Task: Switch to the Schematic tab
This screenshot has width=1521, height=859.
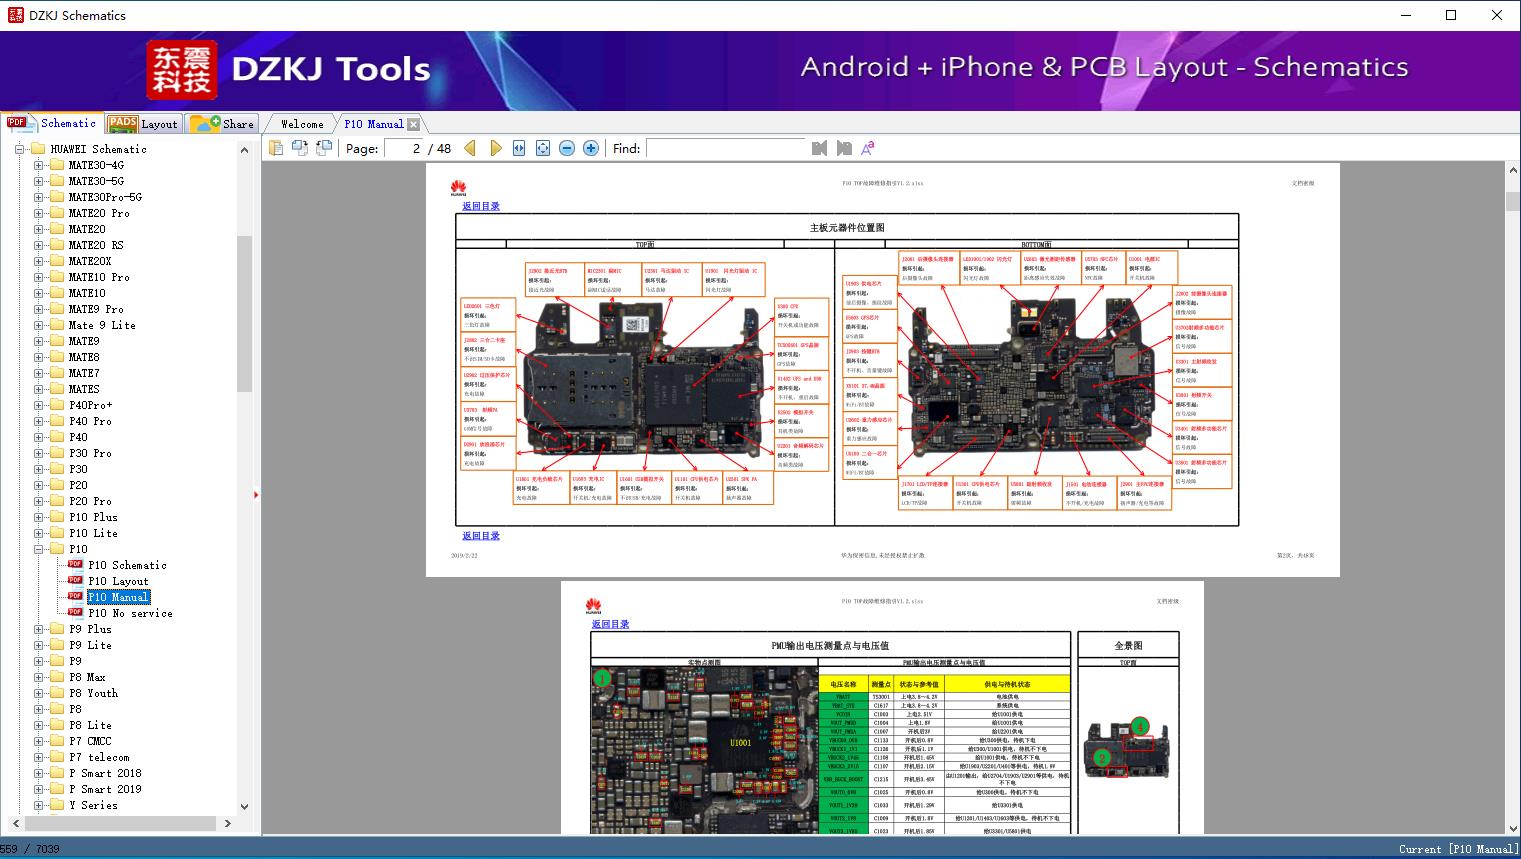Action: [x=52, y=123]
